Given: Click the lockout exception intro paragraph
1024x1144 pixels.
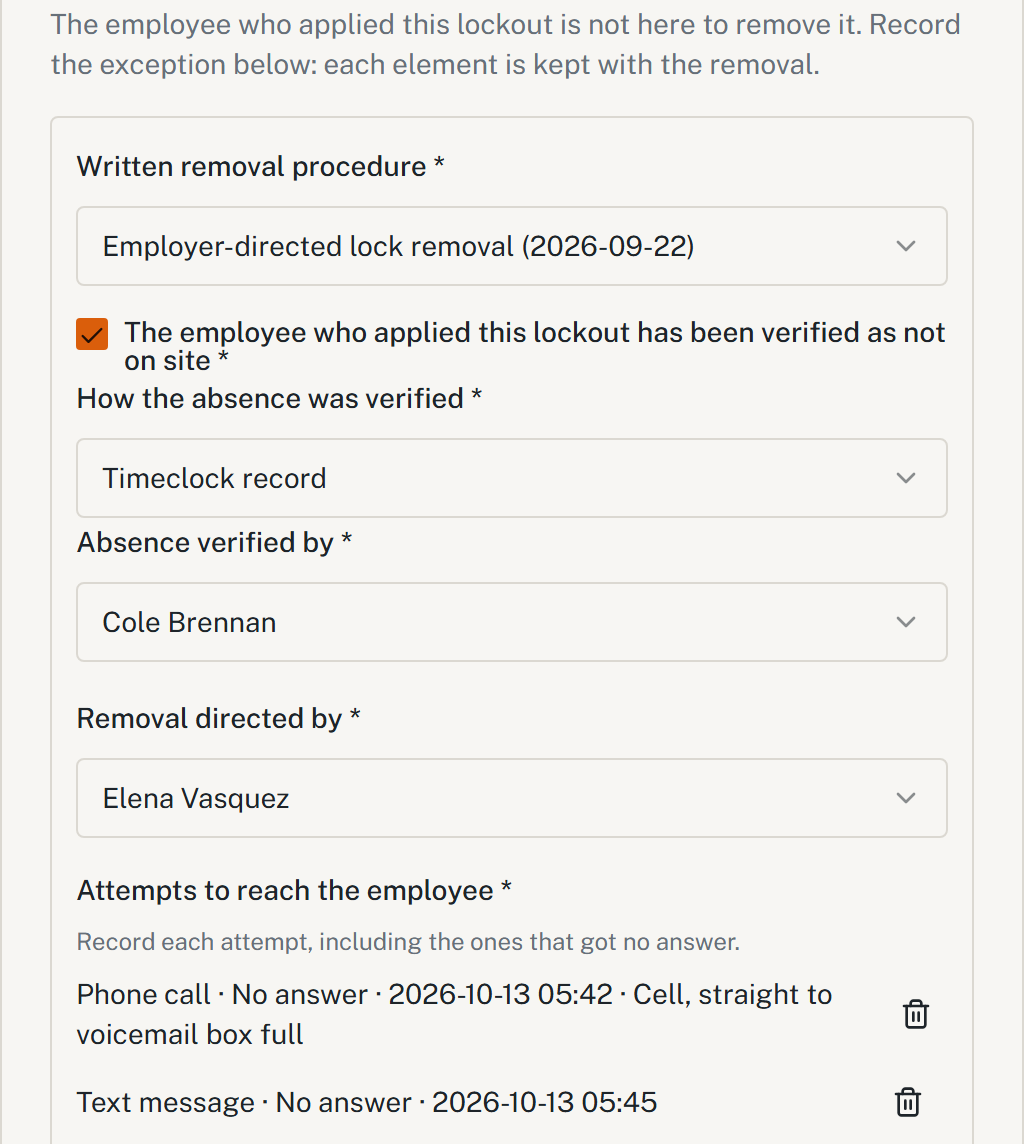Looking at the screenshot, I should point(505,45).
